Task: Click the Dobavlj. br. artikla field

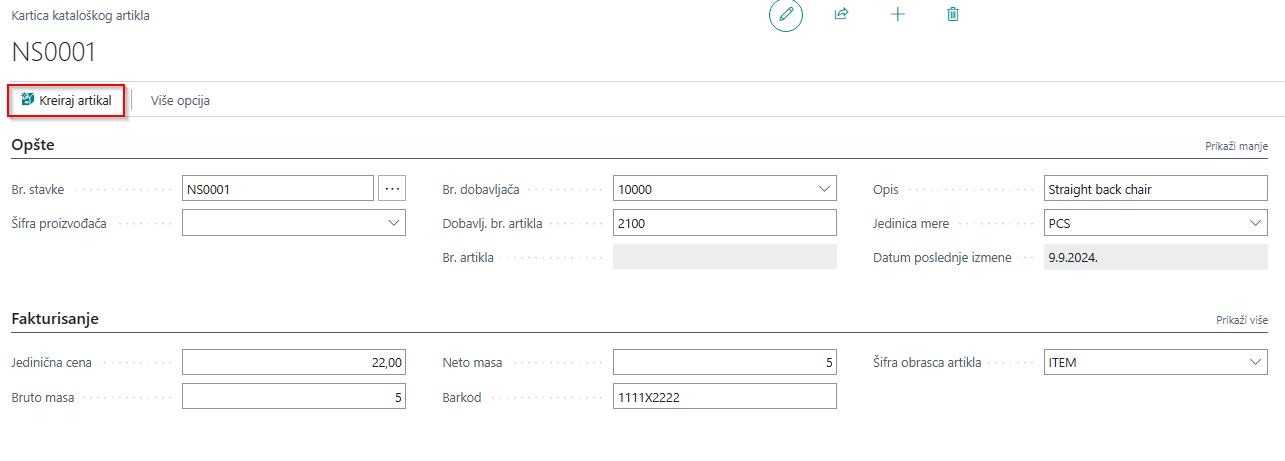Action: click(x=724, y=223)
